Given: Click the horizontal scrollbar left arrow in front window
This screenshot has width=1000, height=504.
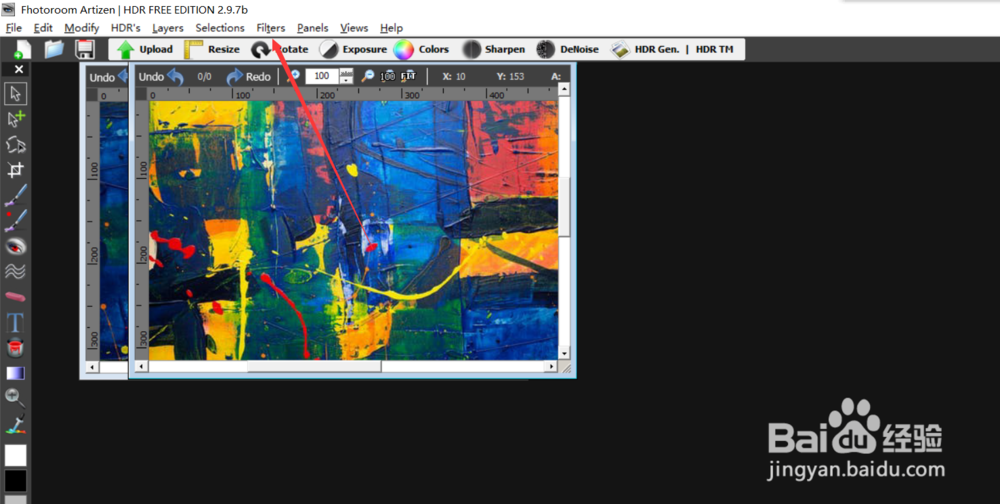Looking at the screenshot, I should tap(142, 366).
